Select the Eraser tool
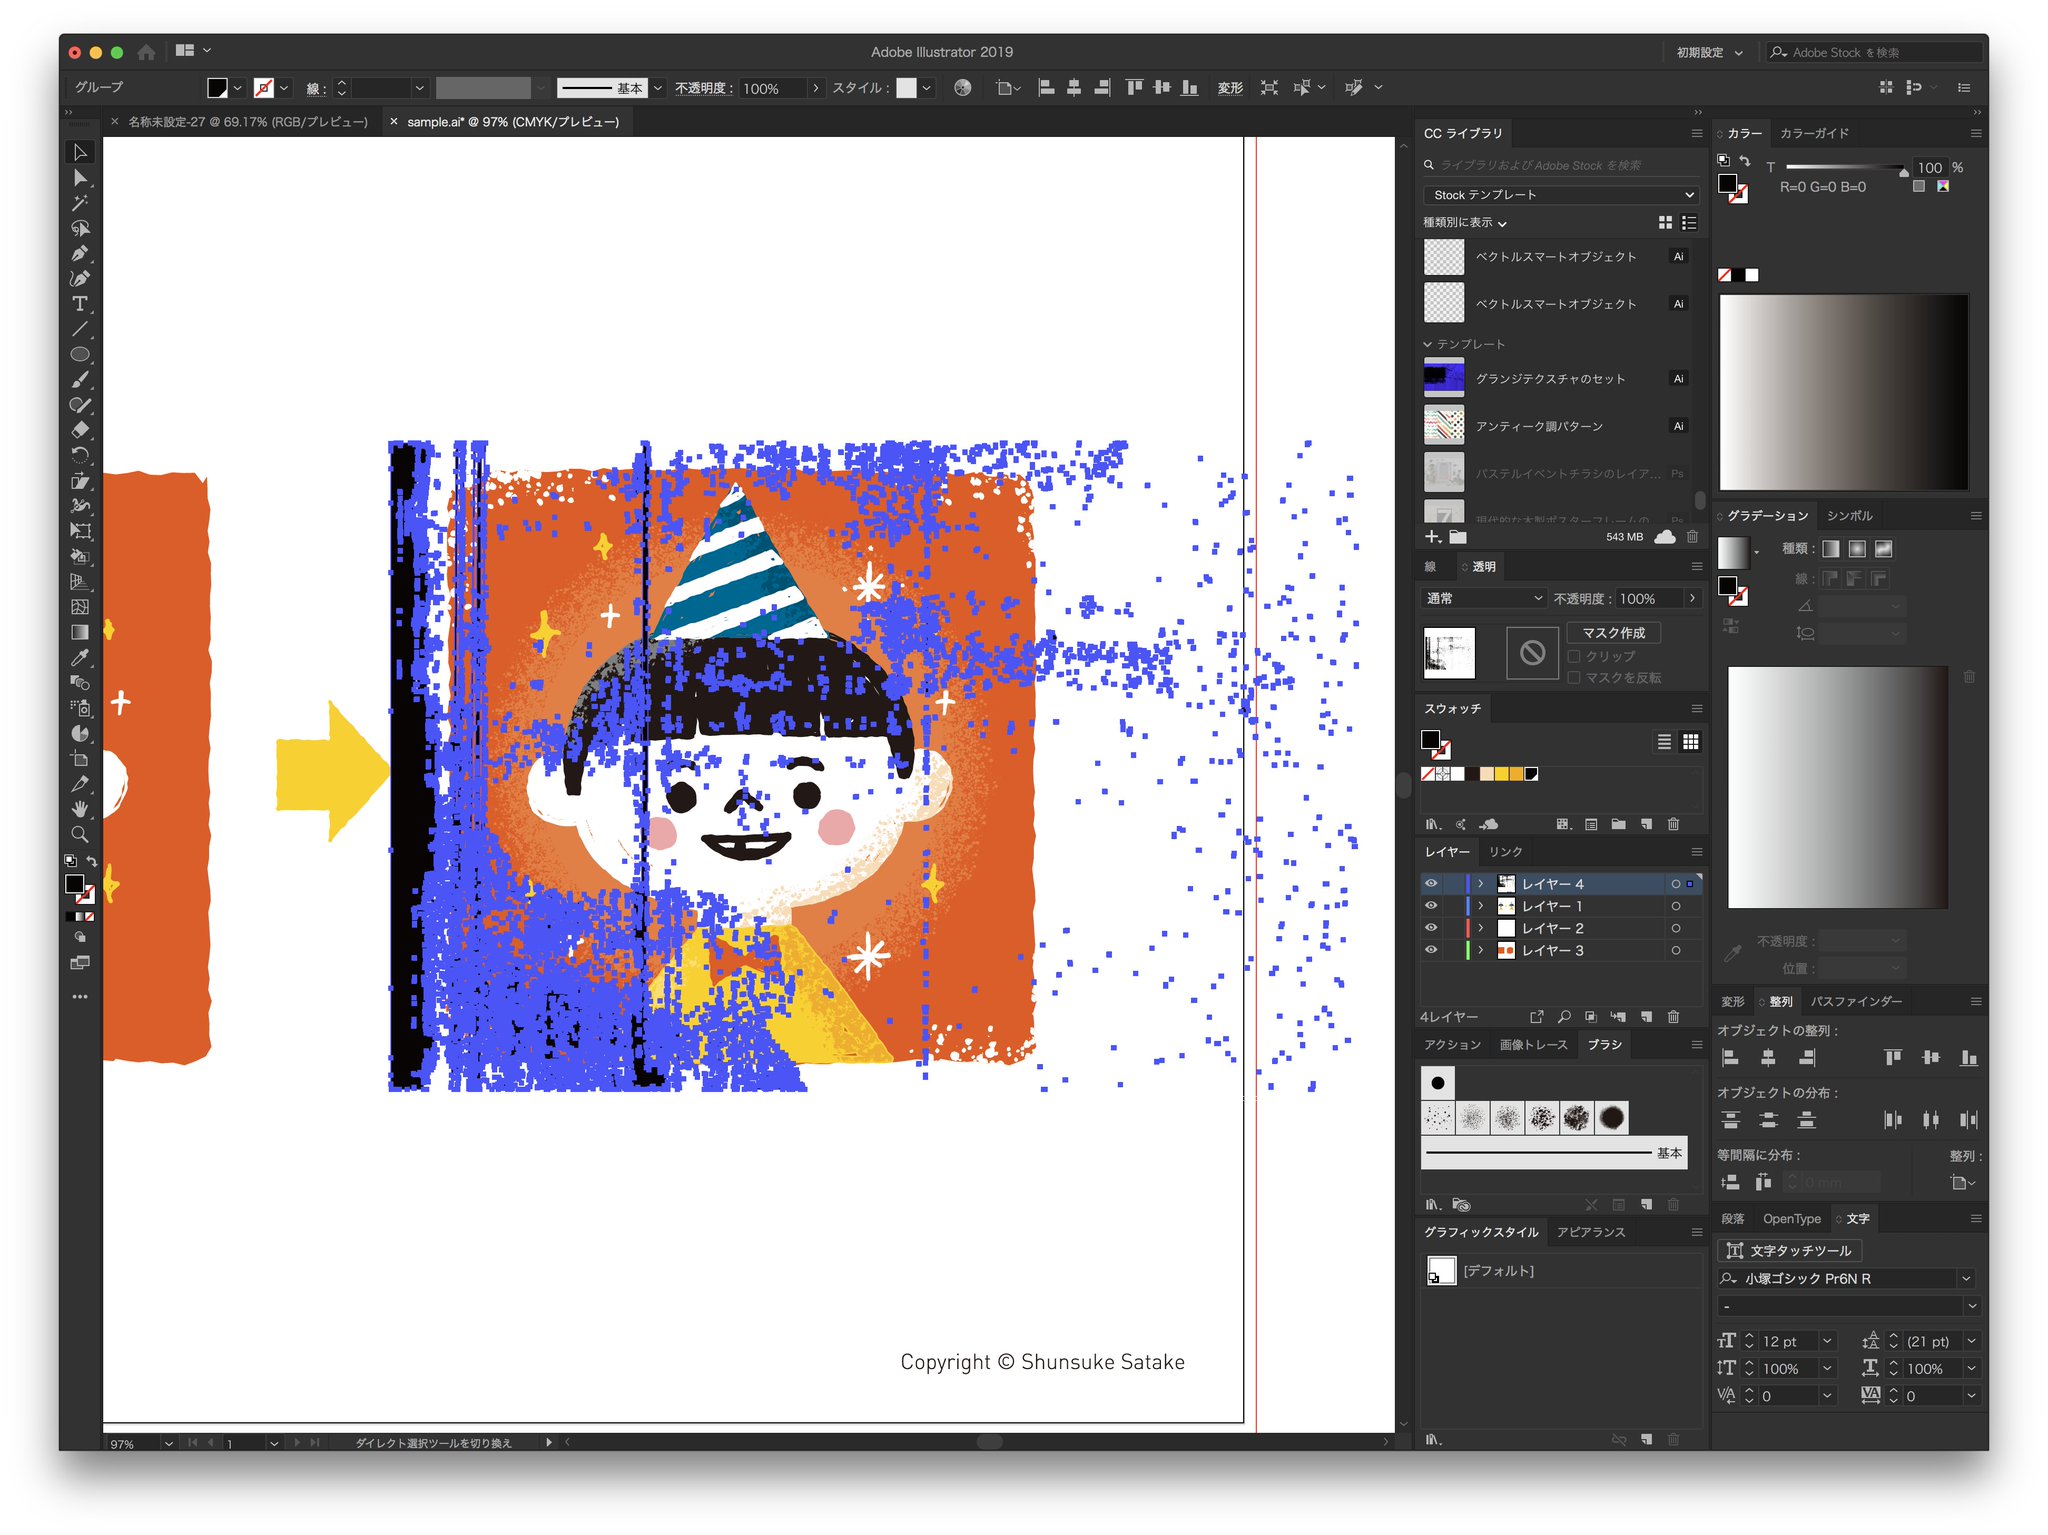Viewport: 2048px width, 1535px height. 80,430
